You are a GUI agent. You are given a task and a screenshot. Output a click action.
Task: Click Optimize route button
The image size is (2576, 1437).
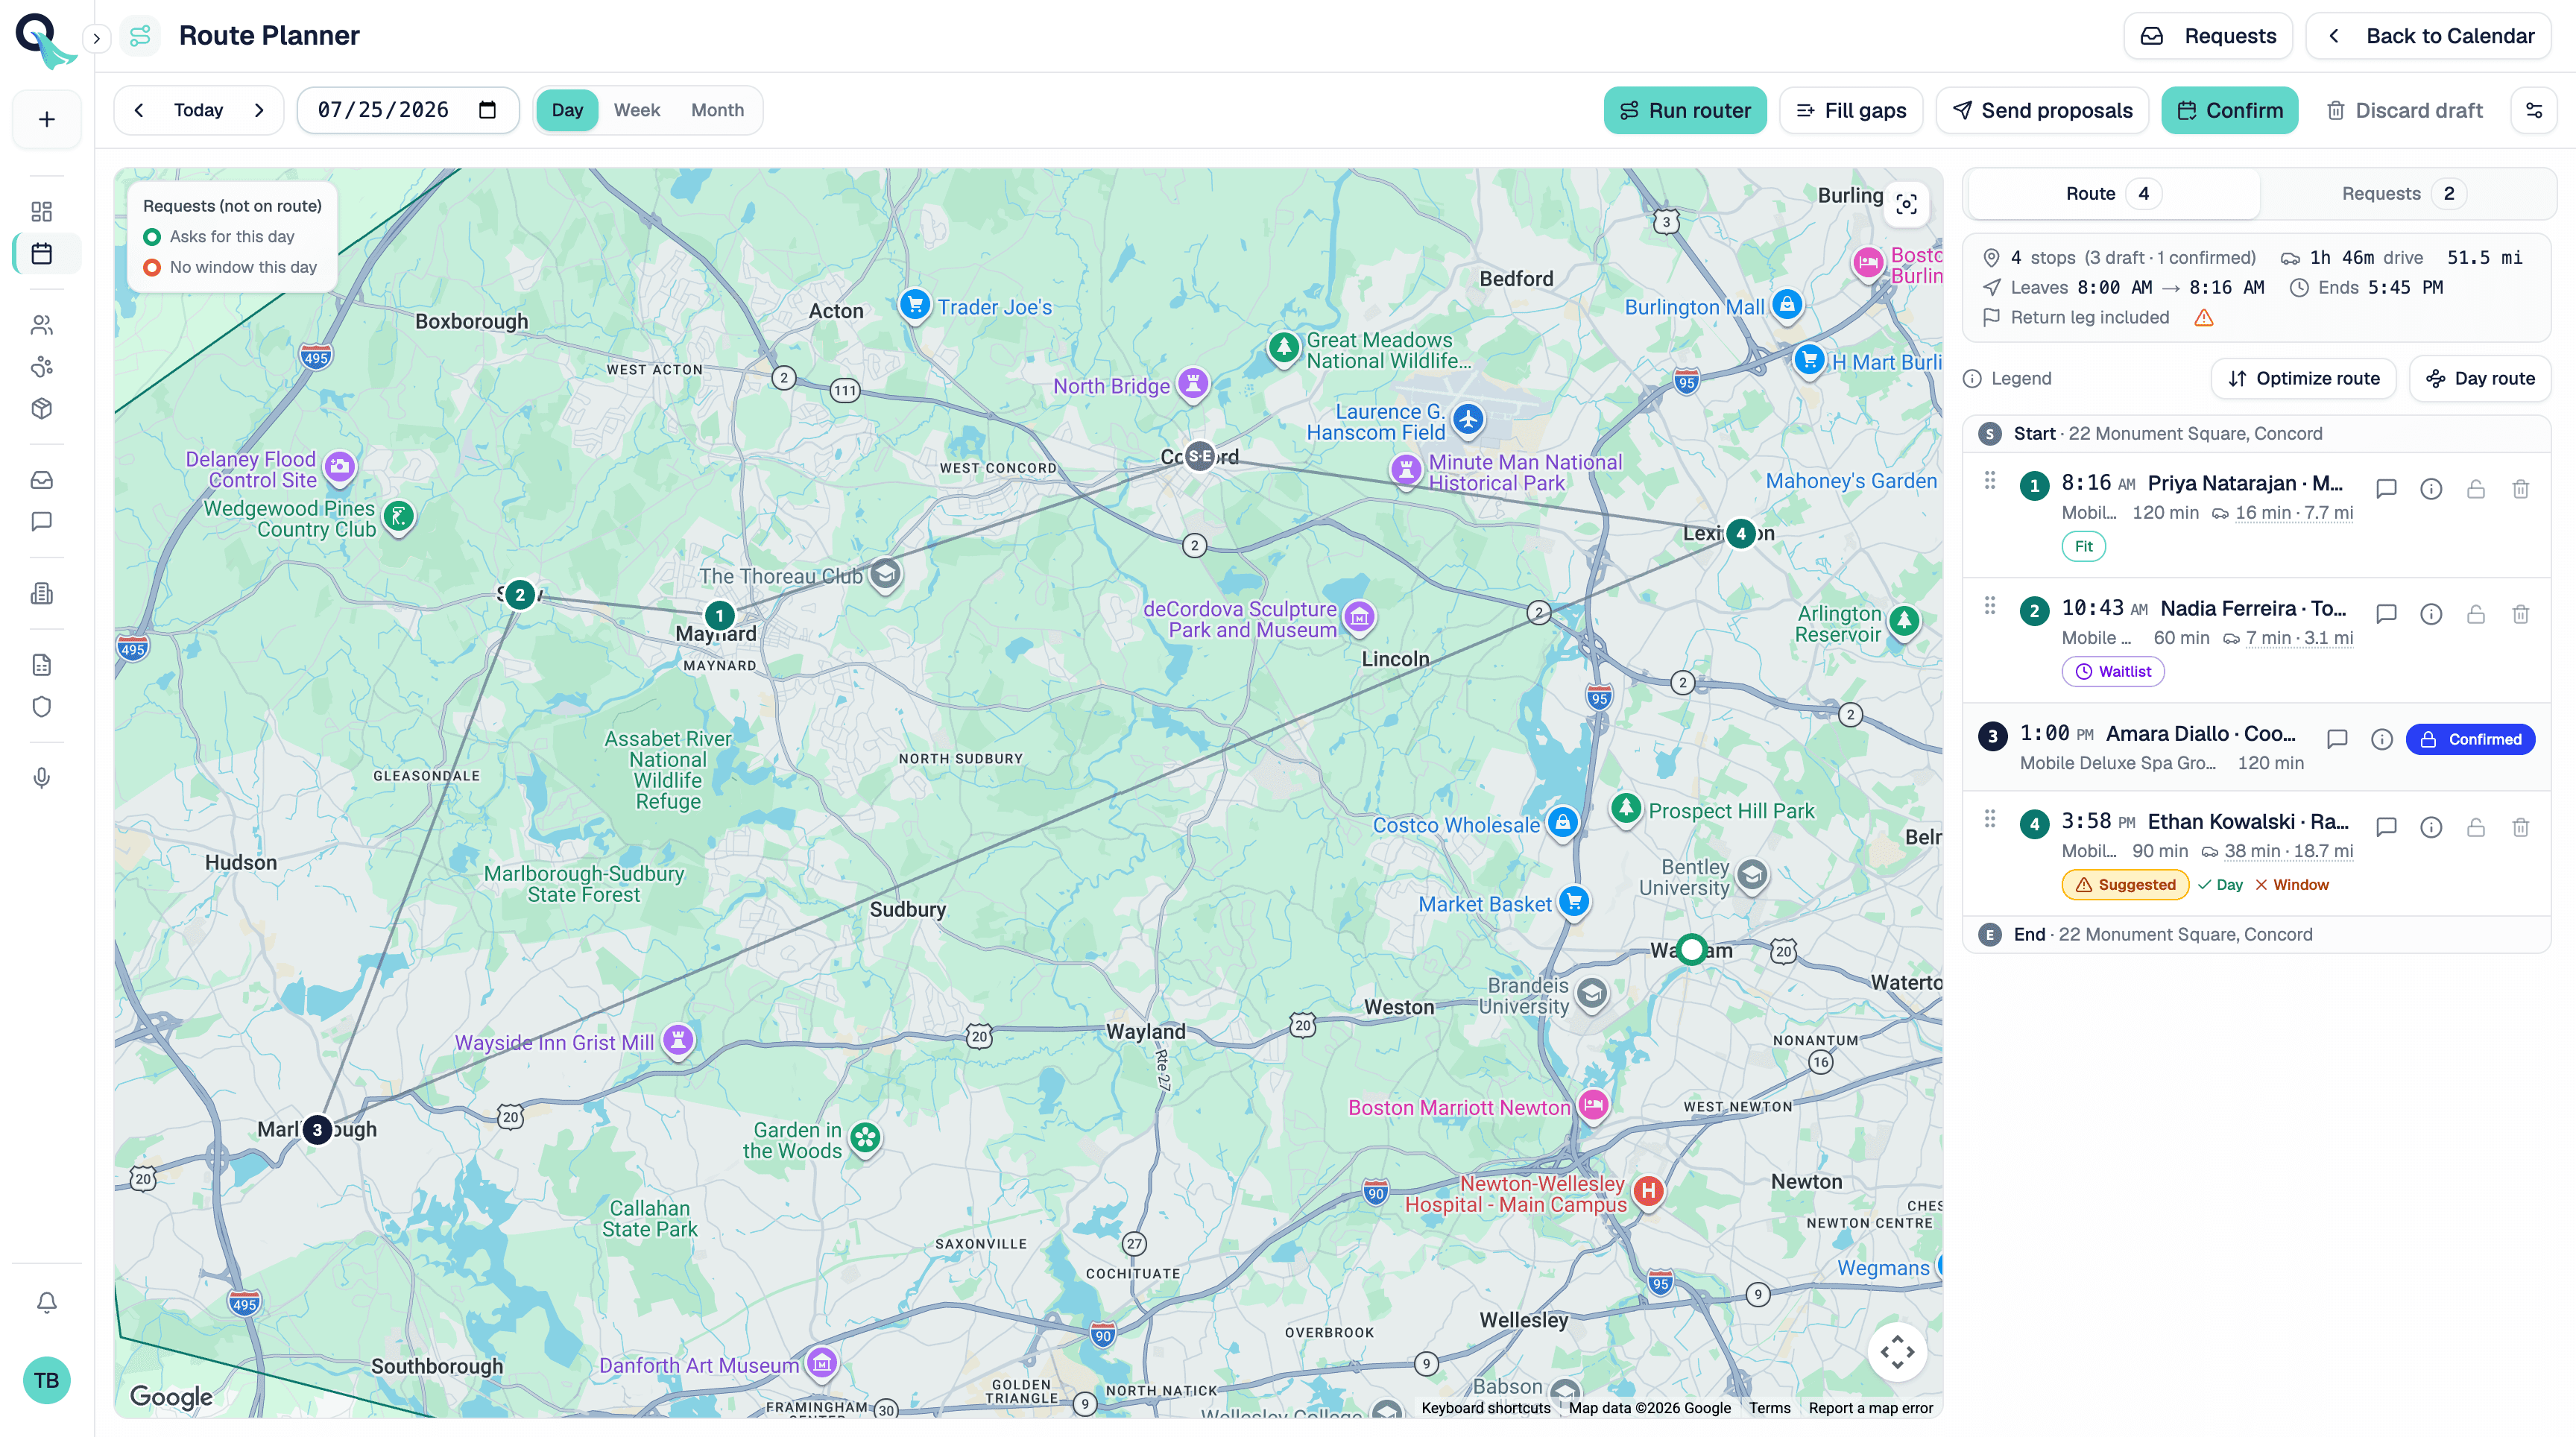tap(2303, 378)
